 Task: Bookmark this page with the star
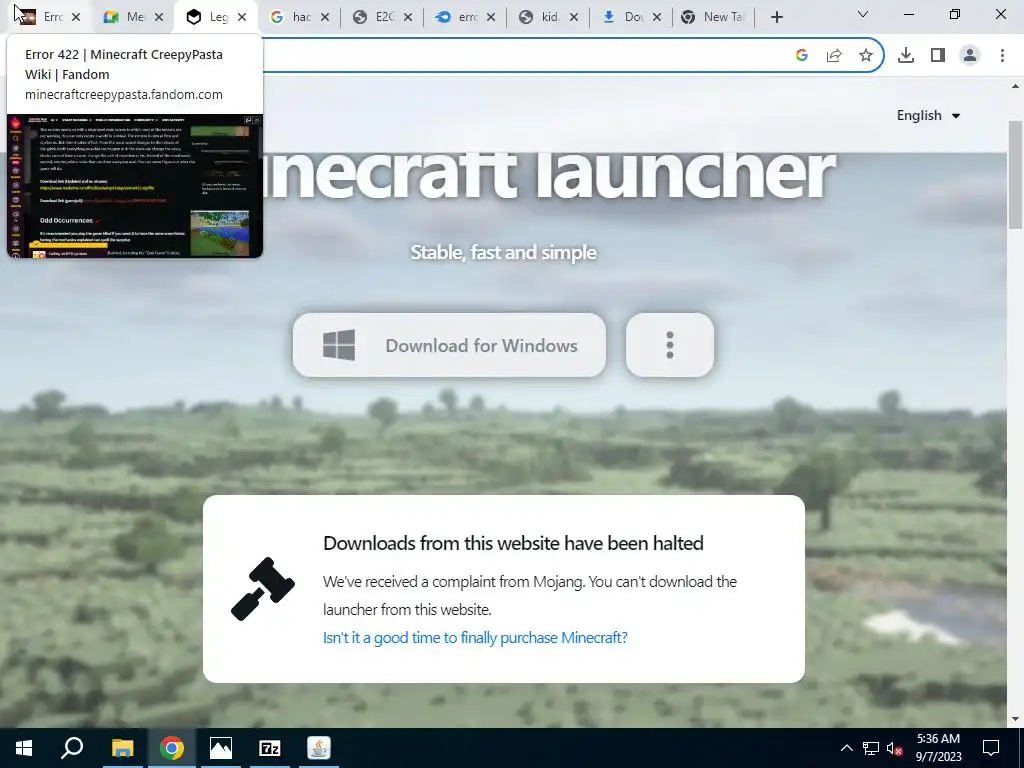point(866,56)
